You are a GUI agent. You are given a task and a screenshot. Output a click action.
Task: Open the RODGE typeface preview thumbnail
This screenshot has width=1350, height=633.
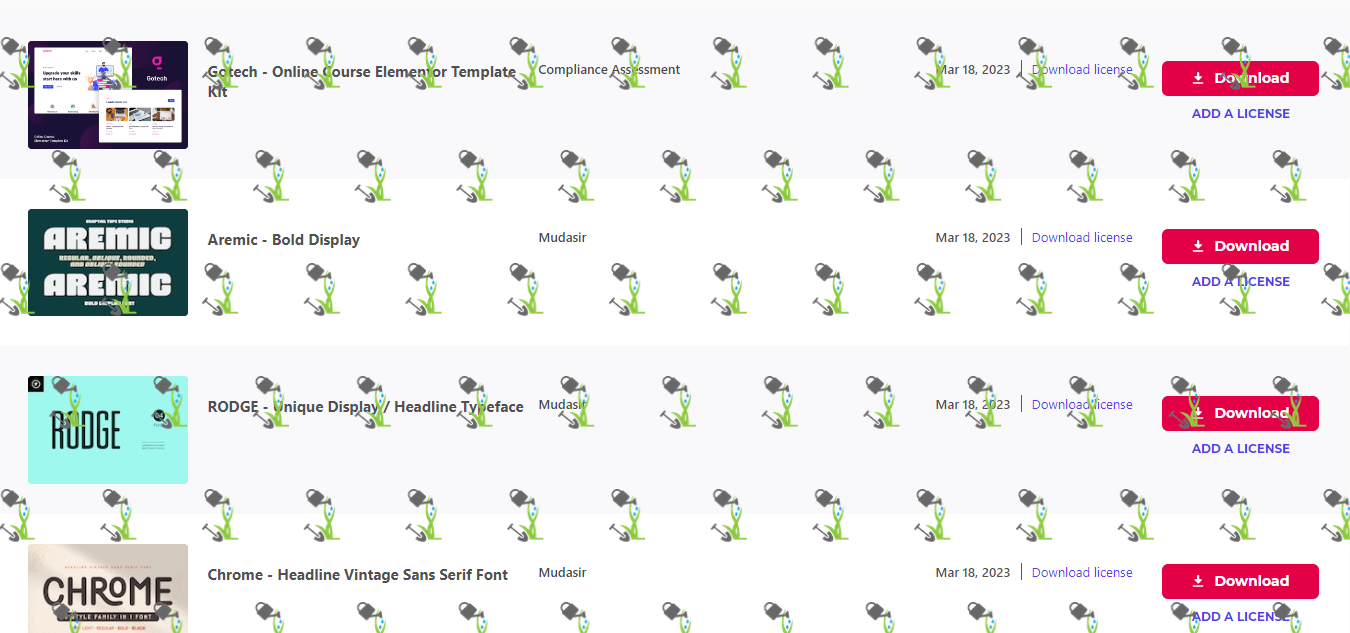[108, 430]
